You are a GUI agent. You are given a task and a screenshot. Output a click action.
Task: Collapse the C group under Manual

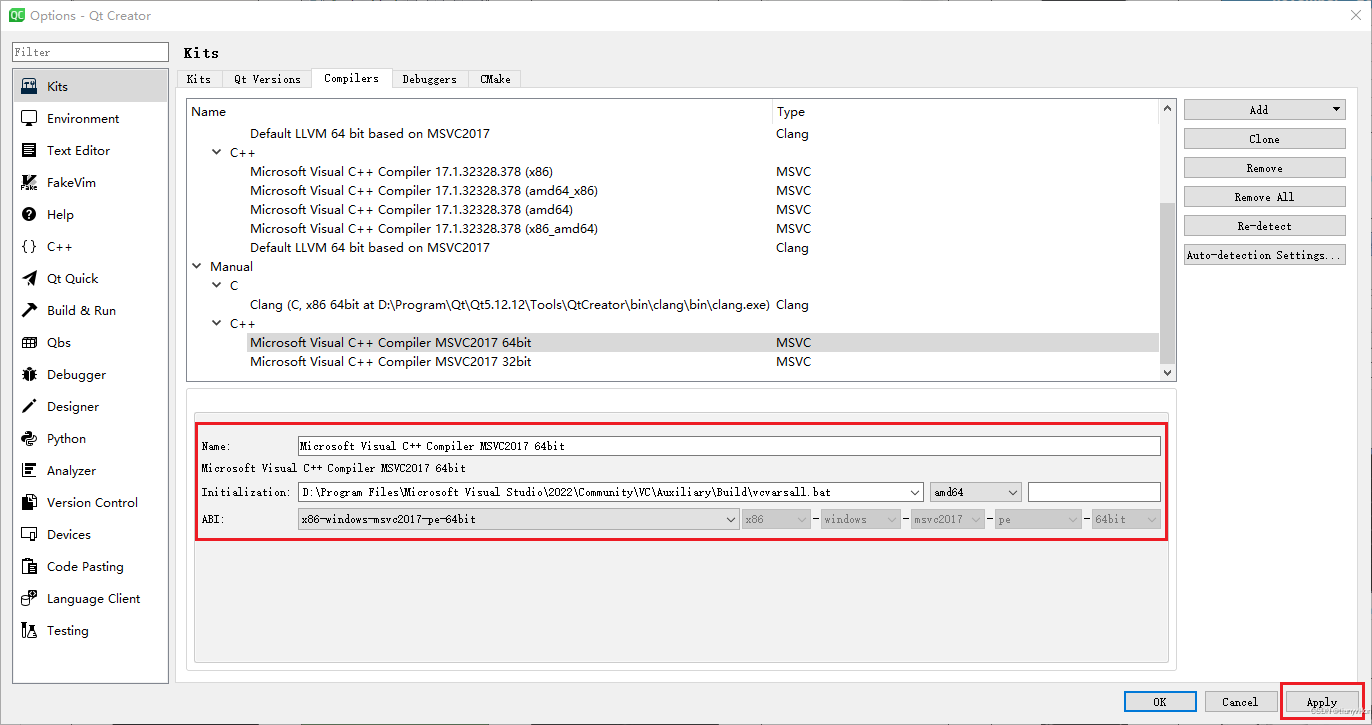point(216,286)
